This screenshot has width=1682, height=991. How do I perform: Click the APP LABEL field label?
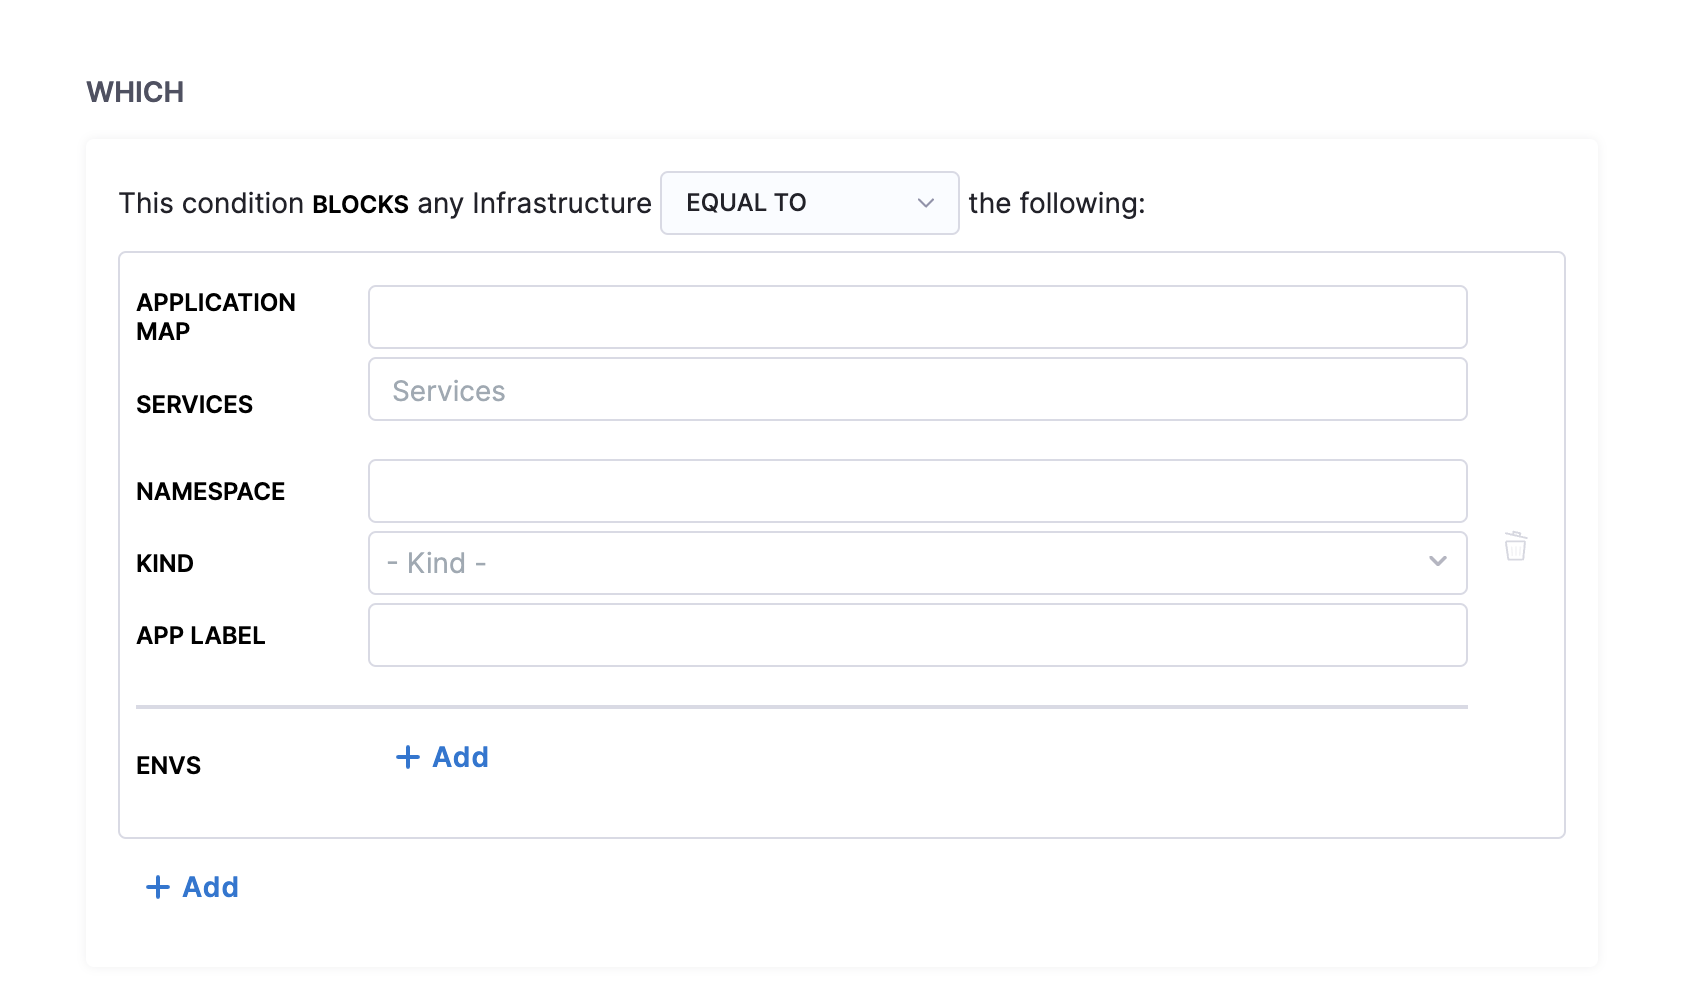[200, 635]
